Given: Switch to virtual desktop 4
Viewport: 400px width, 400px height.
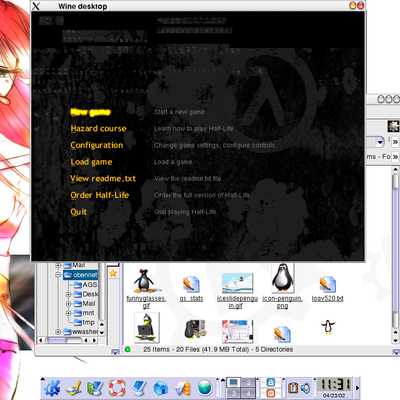Looking at the screenshot, I should [x=248, y=393].
